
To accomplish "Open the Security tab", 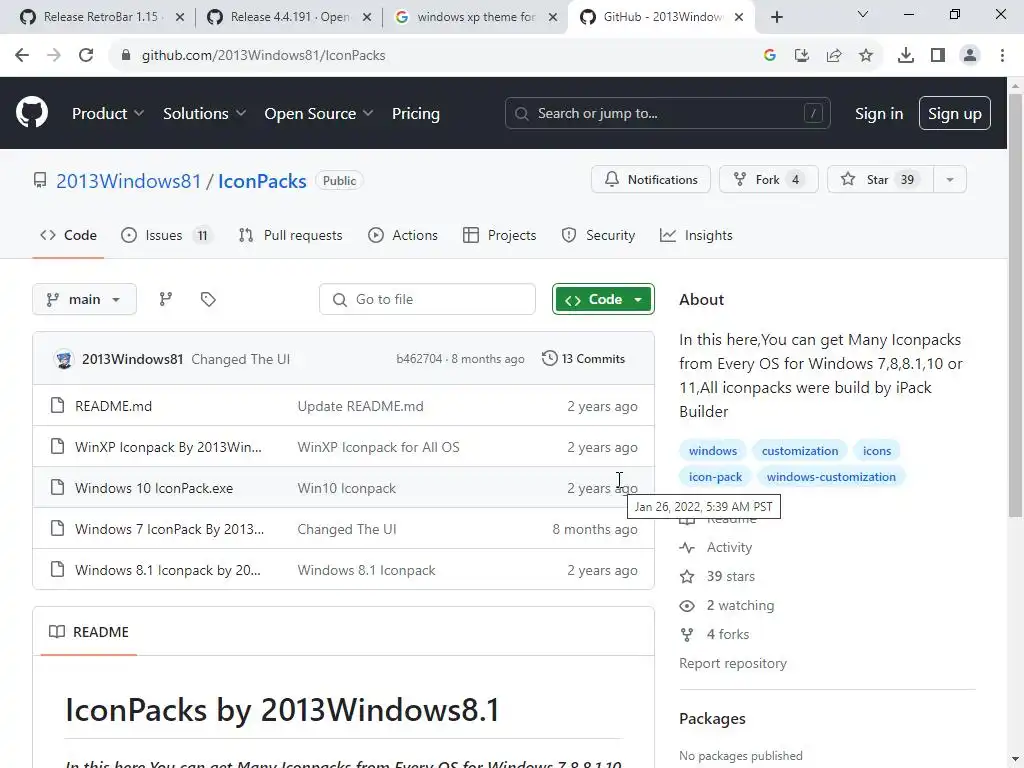I will coord(598,235).
